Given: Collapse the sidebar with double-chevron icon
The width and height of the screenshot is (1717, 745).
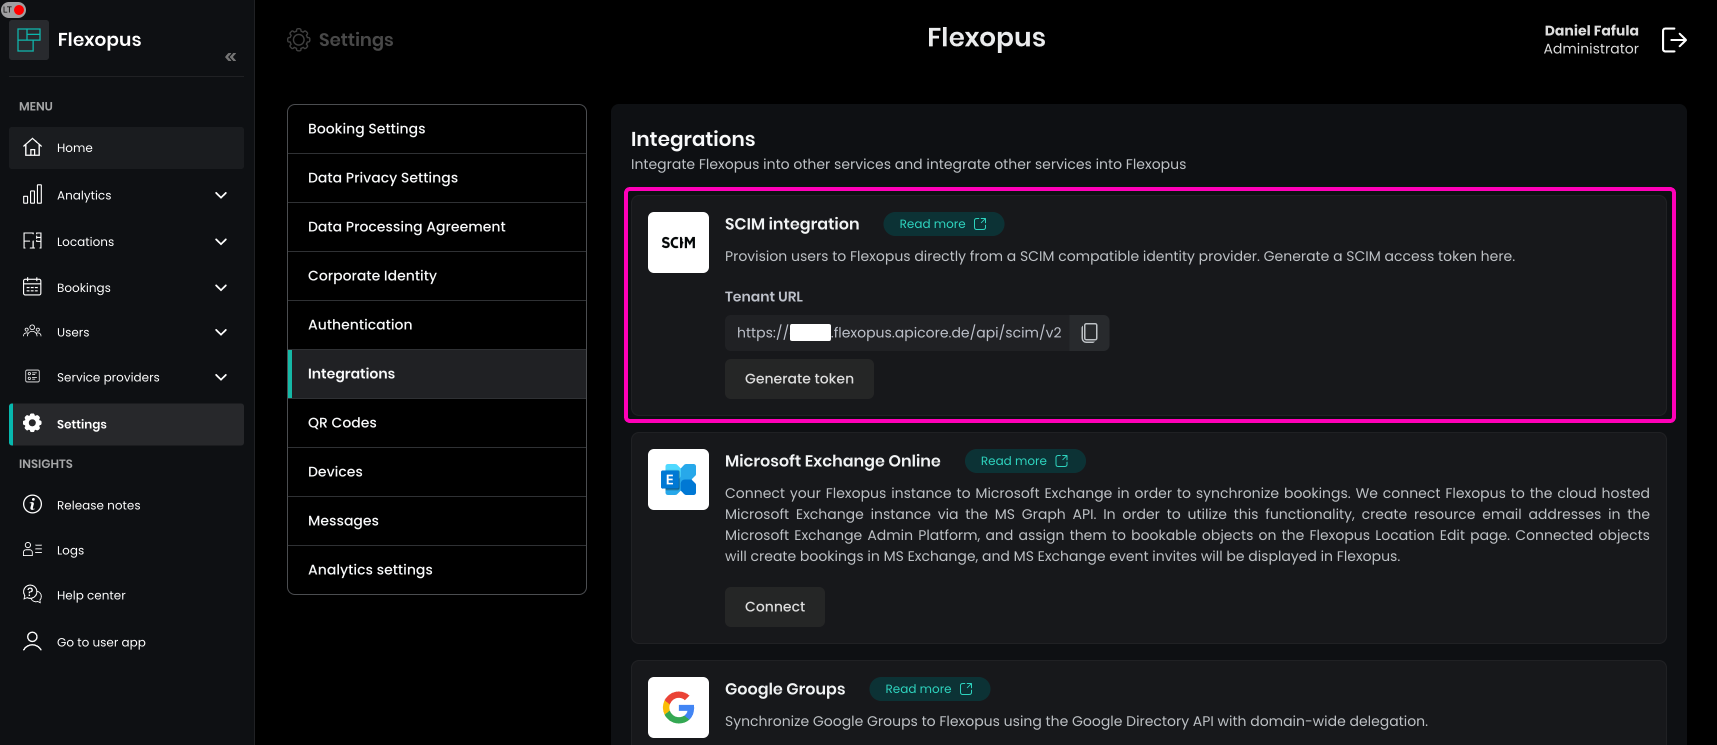Looking at the screenshot, I should (231, 57).
